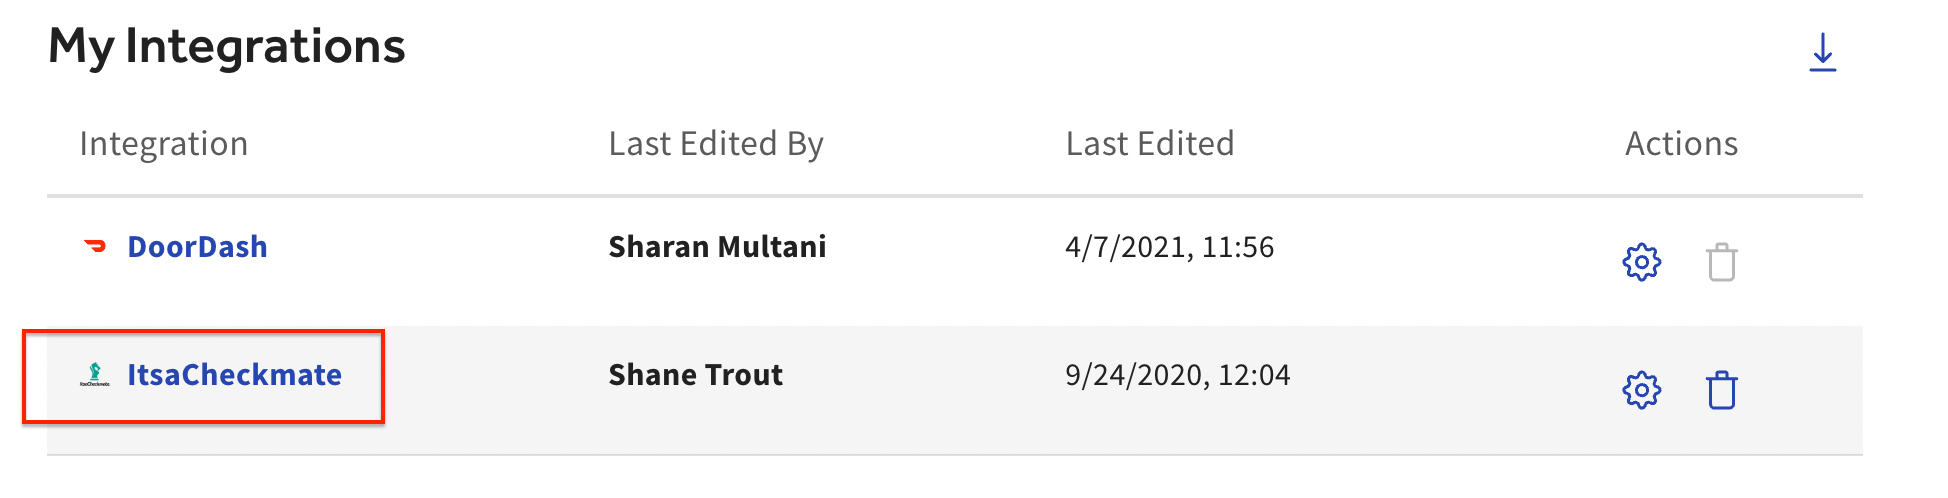This screenshot has width=1948, height=498.
Task: Open DoorDash integration settings gear
Action: (x=1641, y=263)
